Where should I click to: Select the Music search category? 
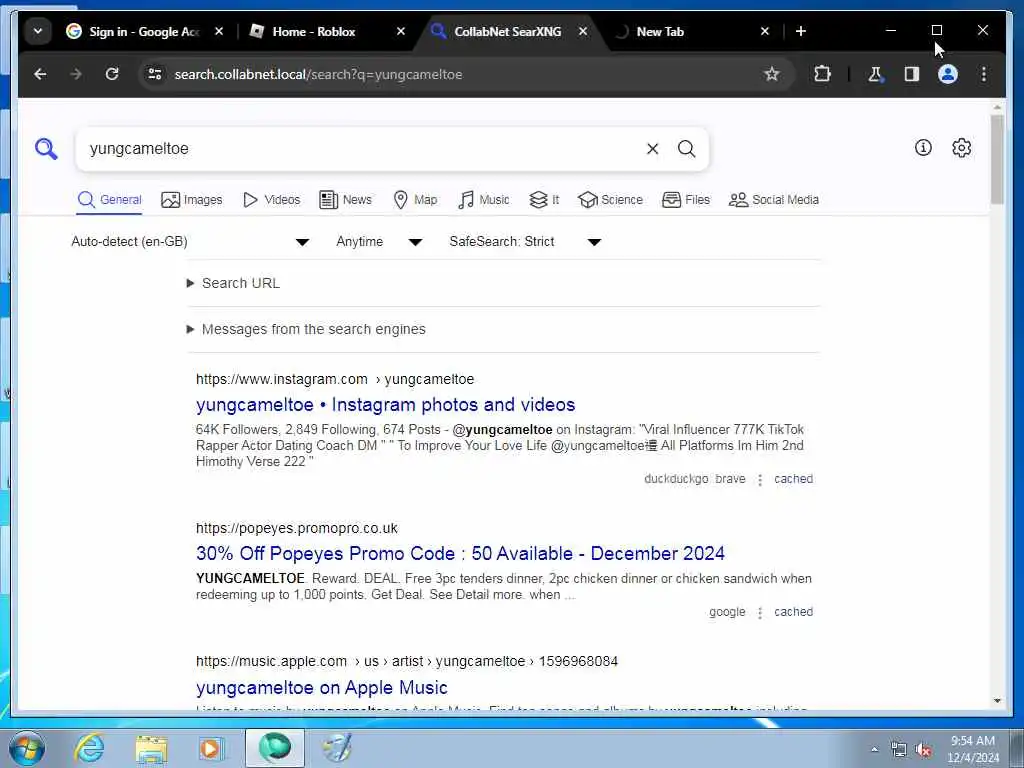[x=484, y=200]
